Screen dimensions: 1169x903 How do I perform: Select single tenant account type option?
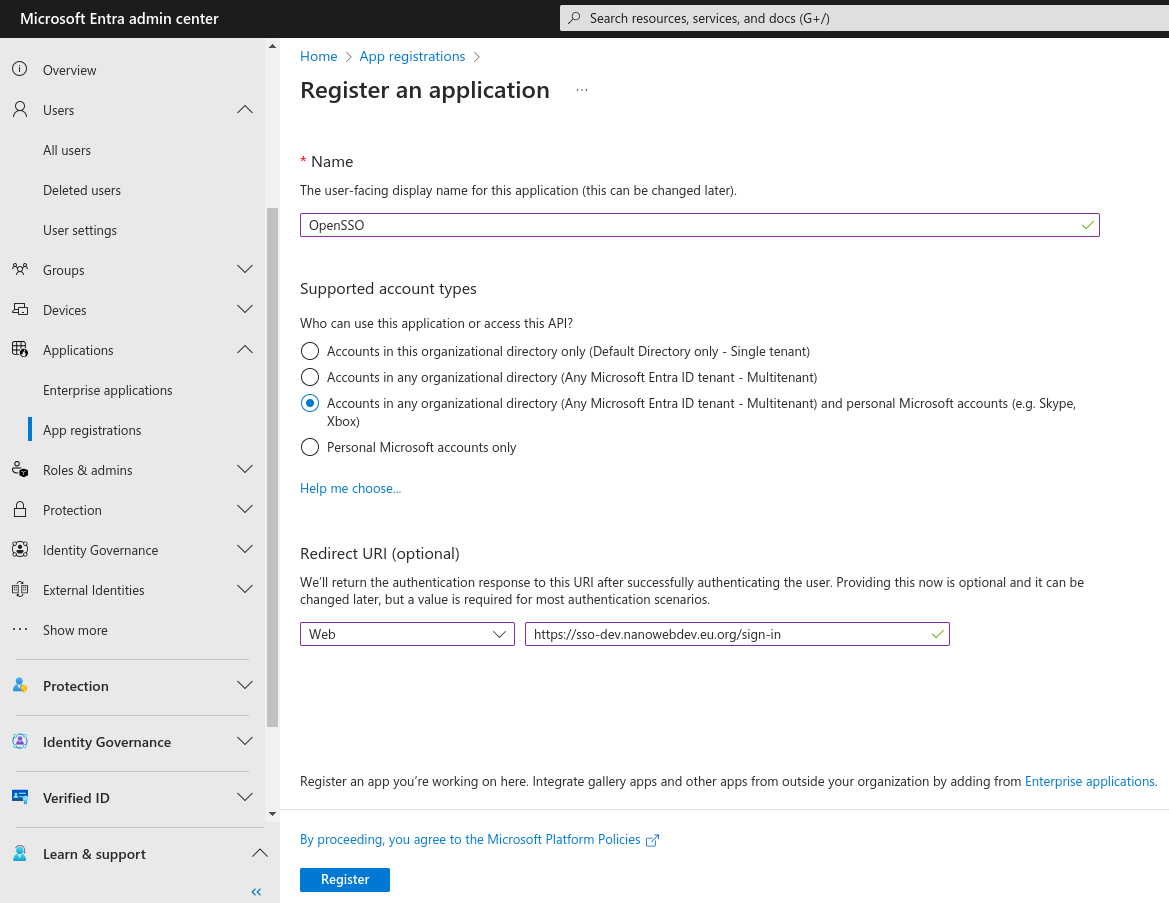310,351
